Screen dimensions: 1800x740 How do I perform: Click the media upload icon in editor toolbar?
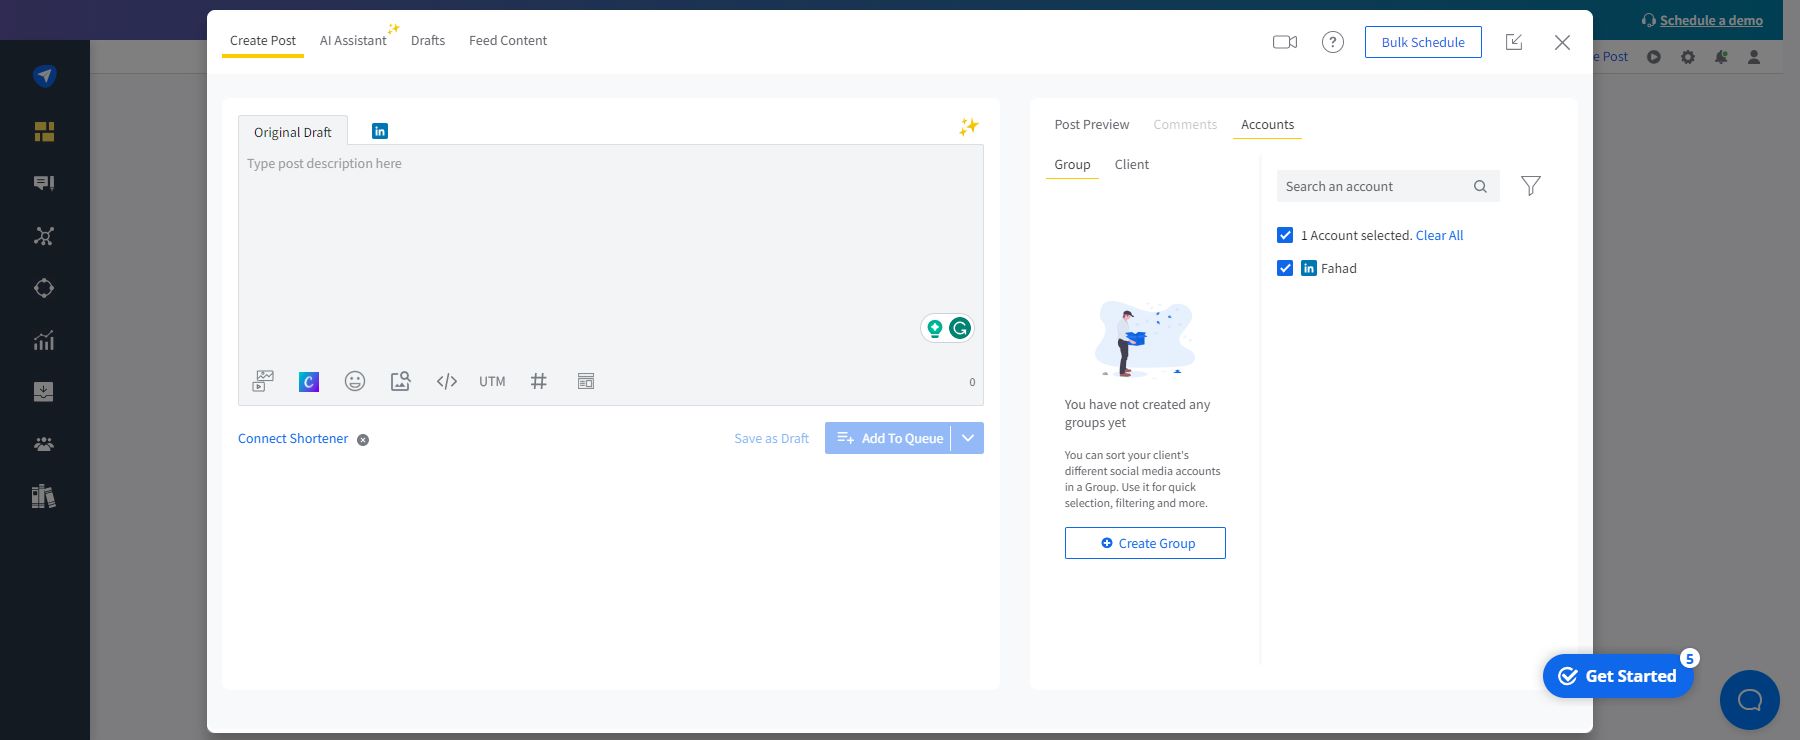pos(263,381)
